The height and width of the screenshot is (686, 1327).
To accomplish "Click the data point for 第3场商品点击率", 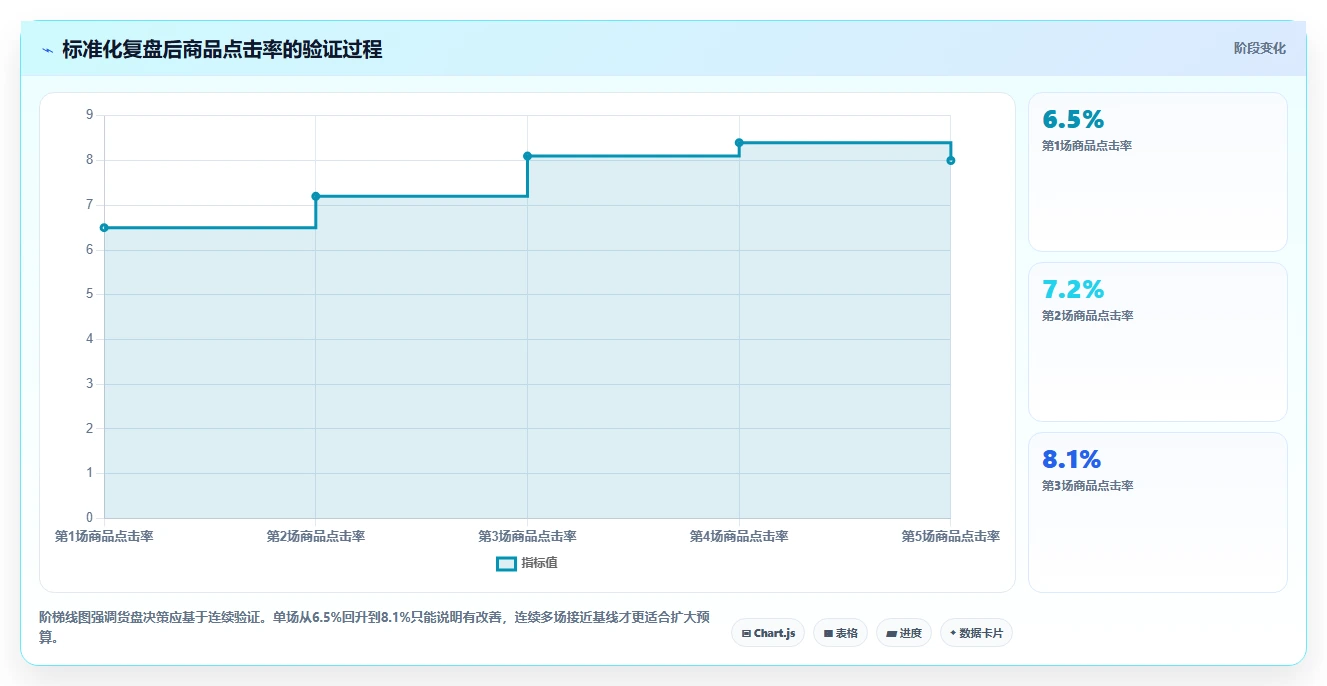I will pyautogui.click(x=527, y=156).
